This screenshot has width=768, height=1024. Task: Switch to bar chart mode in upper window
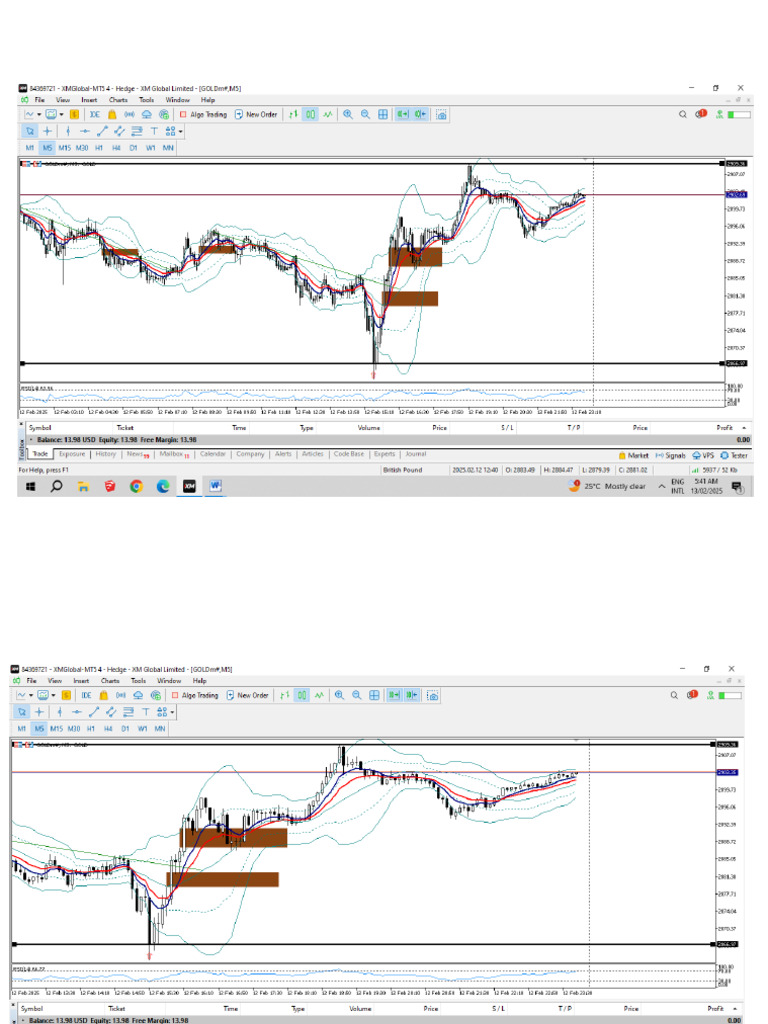[x=293, y=114]
